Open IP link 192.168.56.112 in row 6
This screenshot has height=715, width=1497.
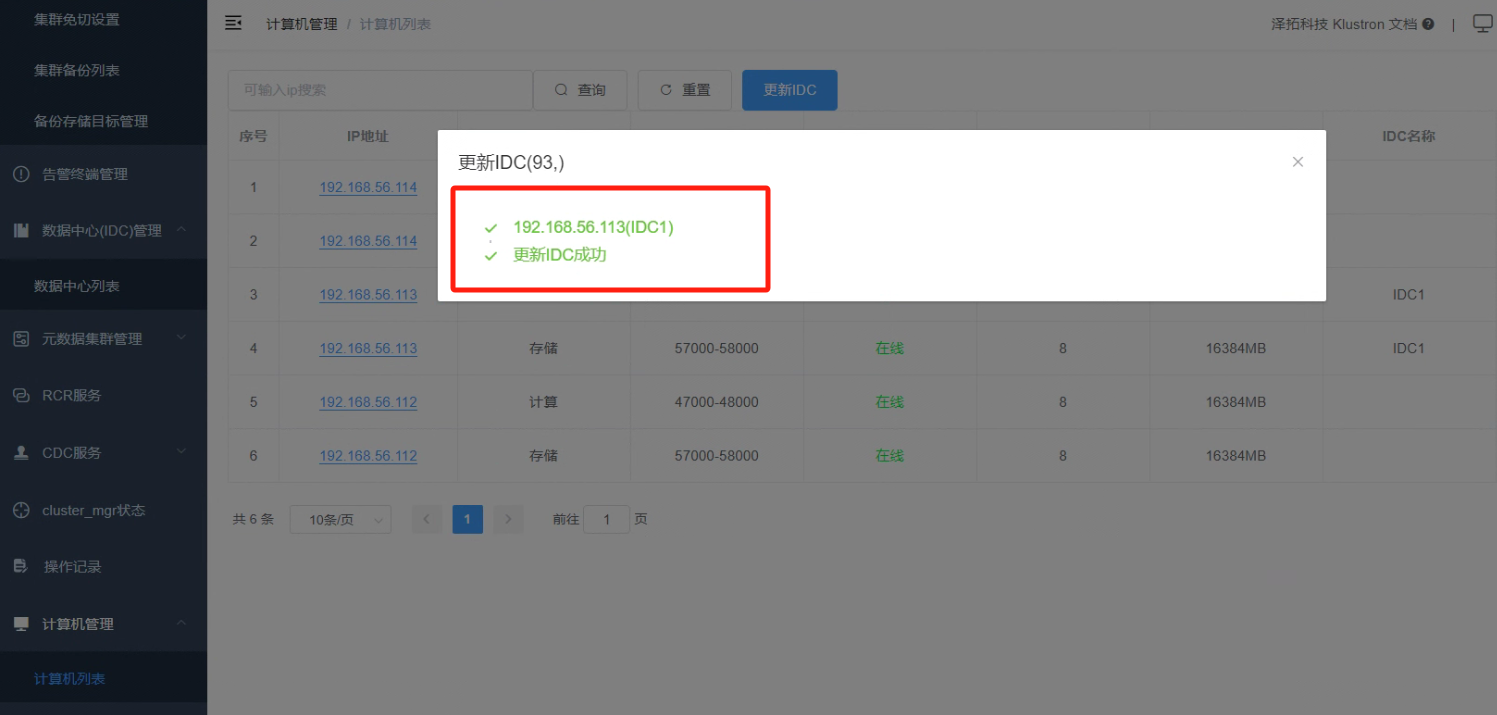pyautogui.click(x=368, y=455)
